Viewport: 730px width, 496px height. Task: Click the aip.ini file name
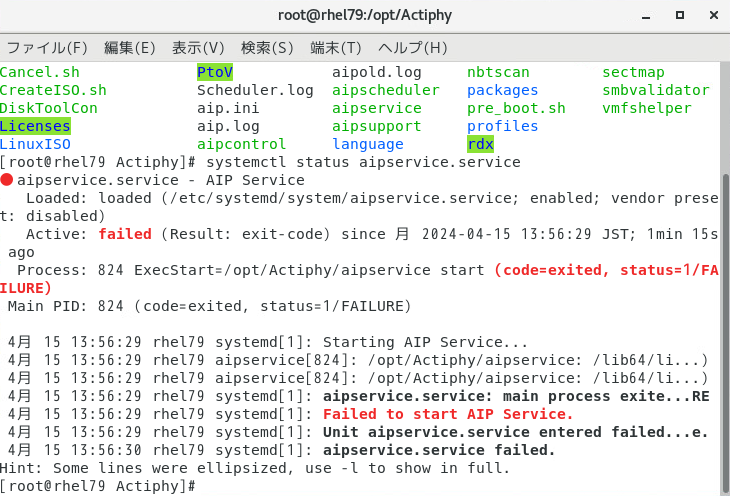tap(228, 108)
